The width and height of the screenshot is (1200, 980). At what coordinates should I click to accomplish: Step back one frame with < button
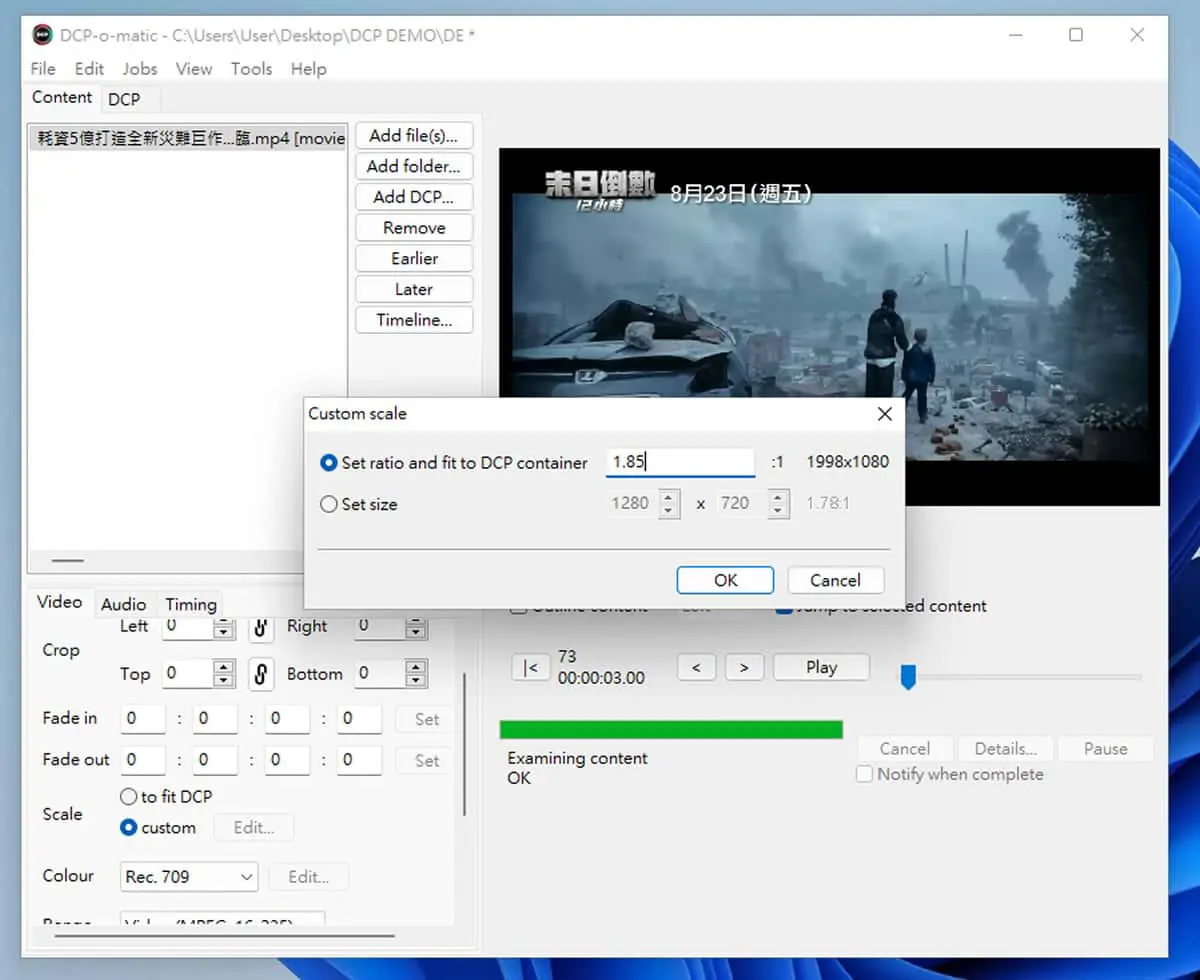696,667
